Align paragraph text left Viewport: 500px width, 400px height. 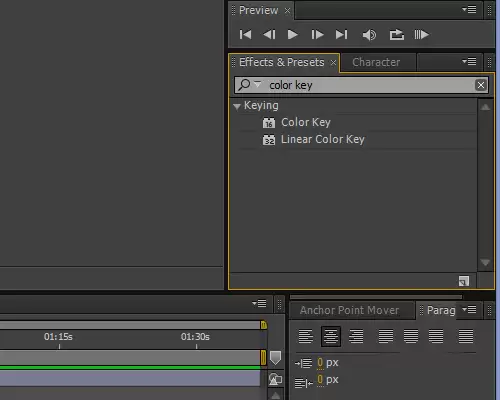click(305, 336)
